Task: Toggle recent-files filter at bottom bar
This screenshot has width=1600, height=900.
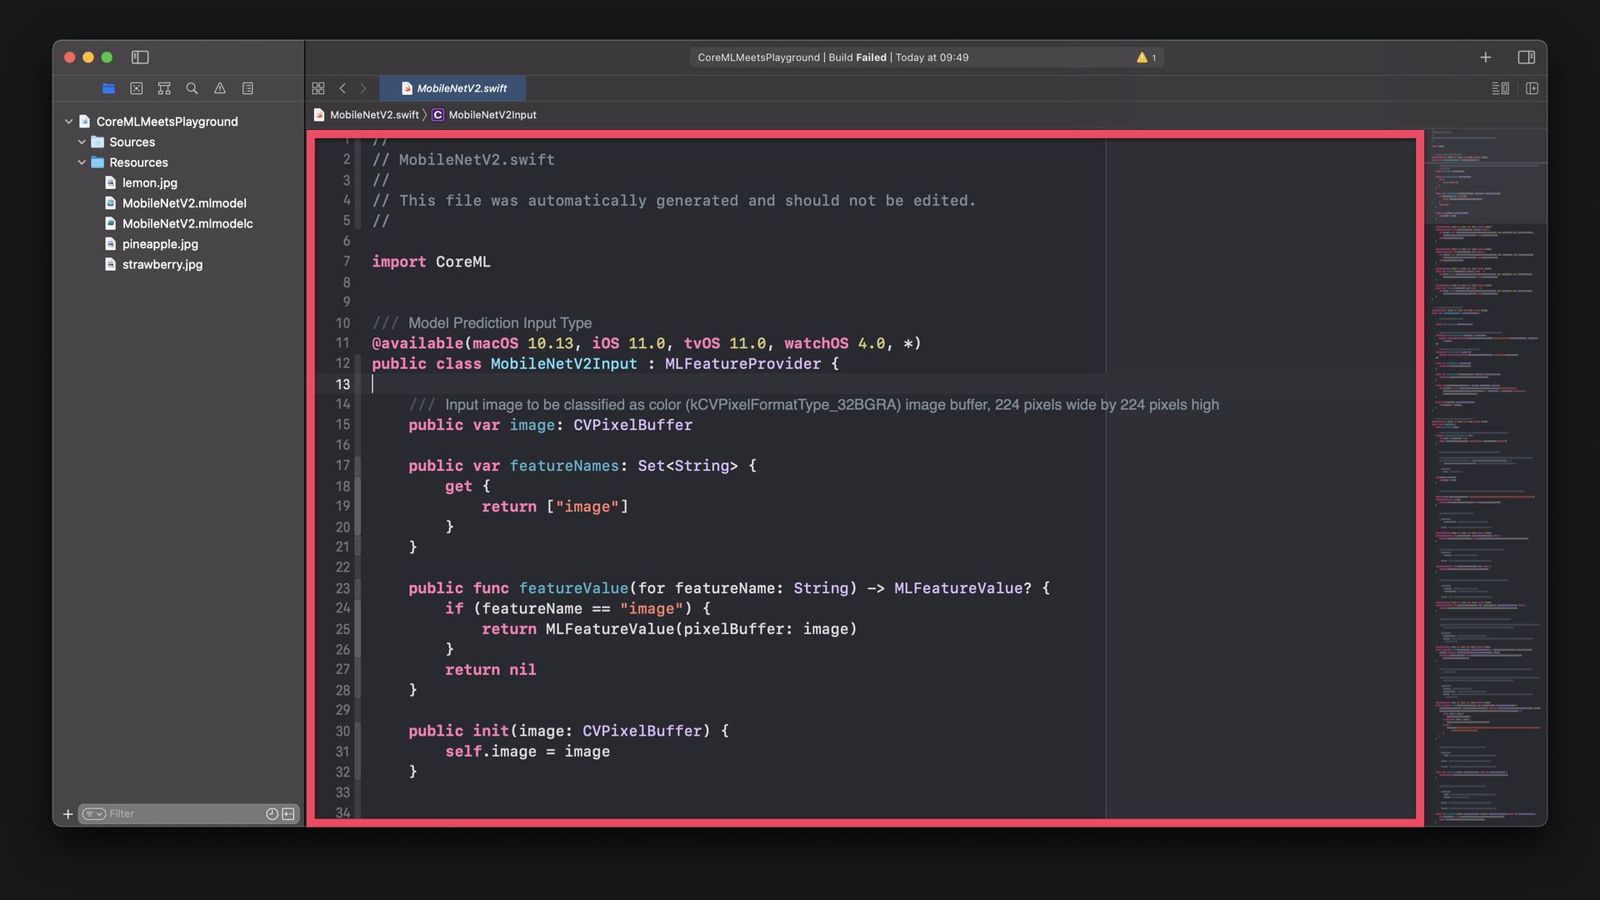Action: point(273,813)
